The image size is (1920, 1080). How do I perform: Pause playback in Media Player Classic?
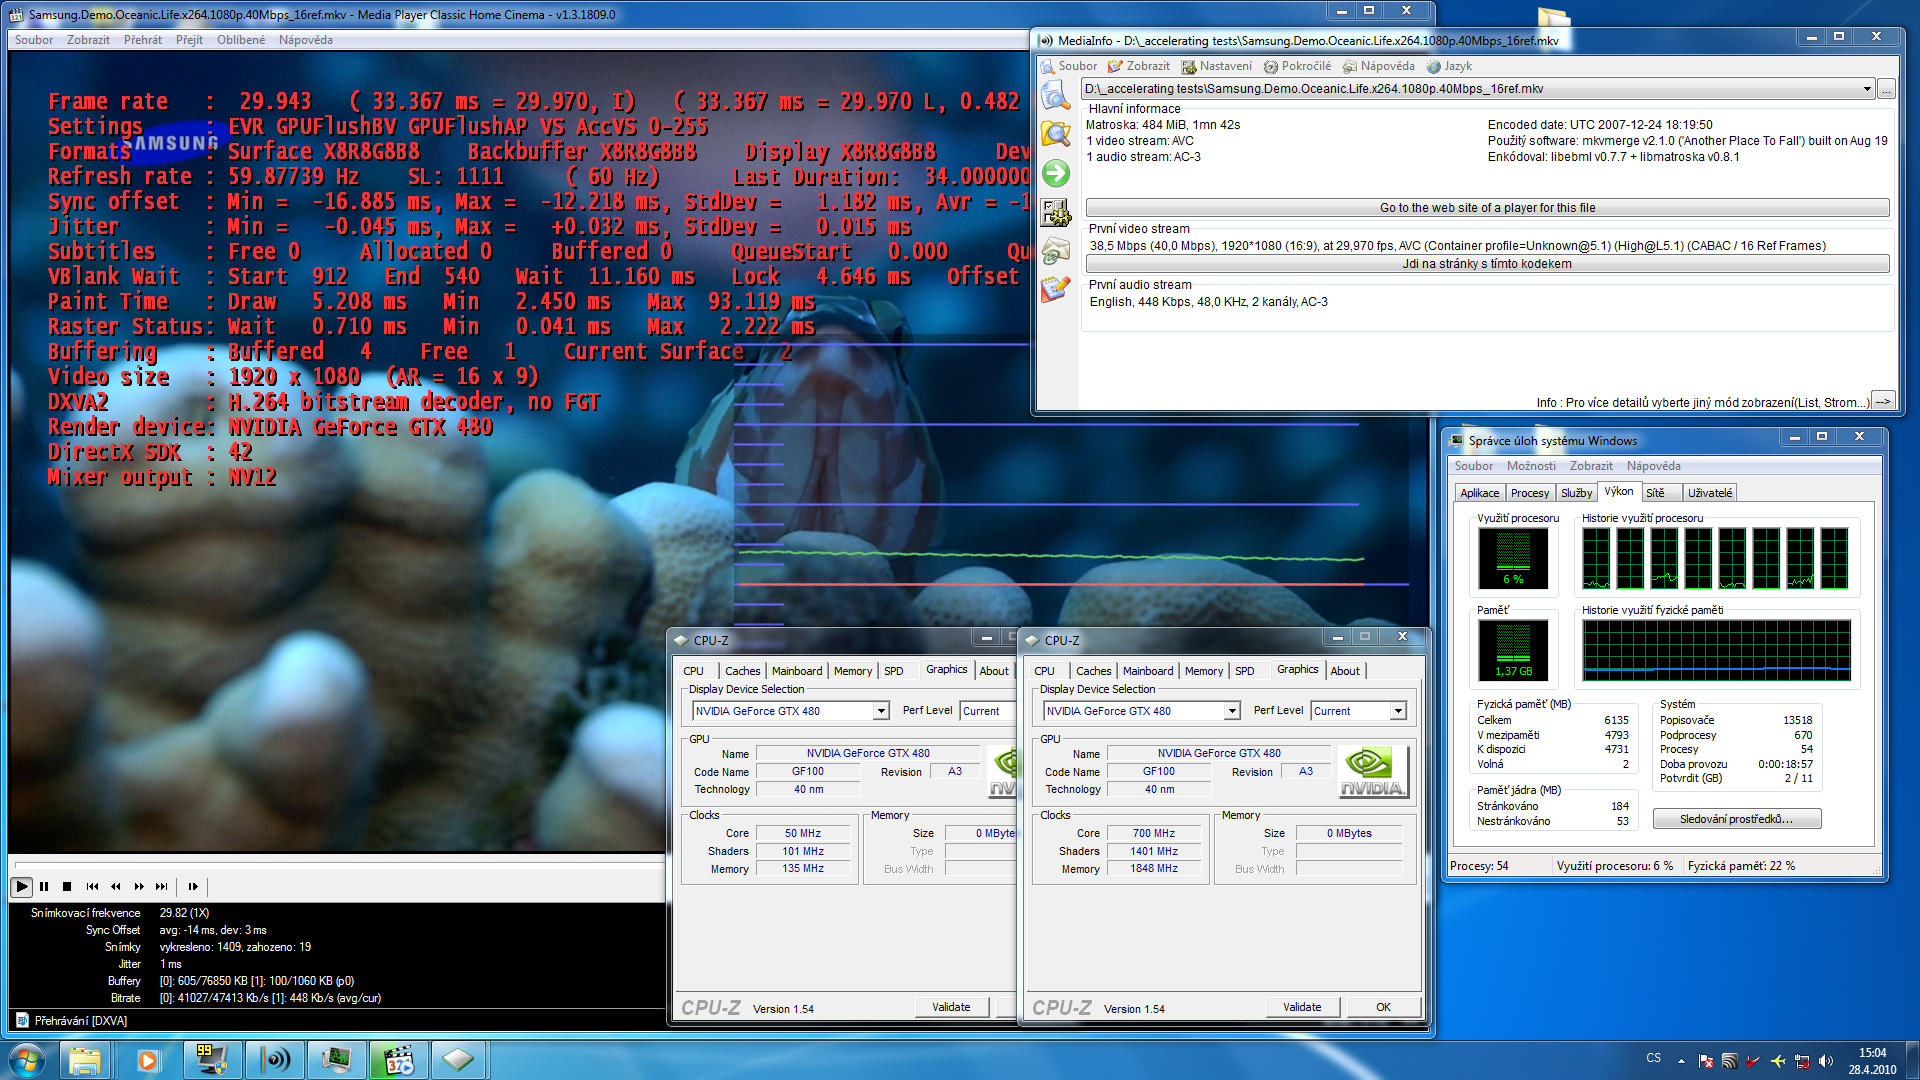(44, 886)
